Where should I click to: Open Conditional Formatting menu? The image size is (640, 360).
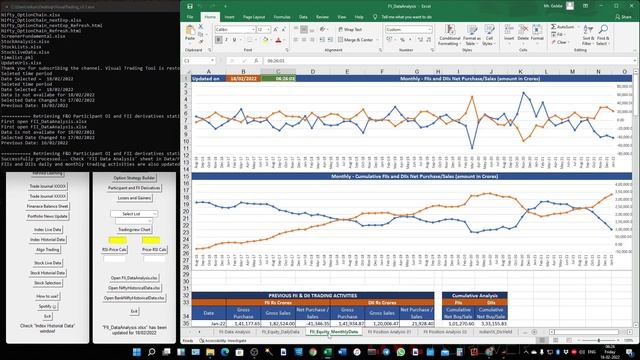(450, 35)
